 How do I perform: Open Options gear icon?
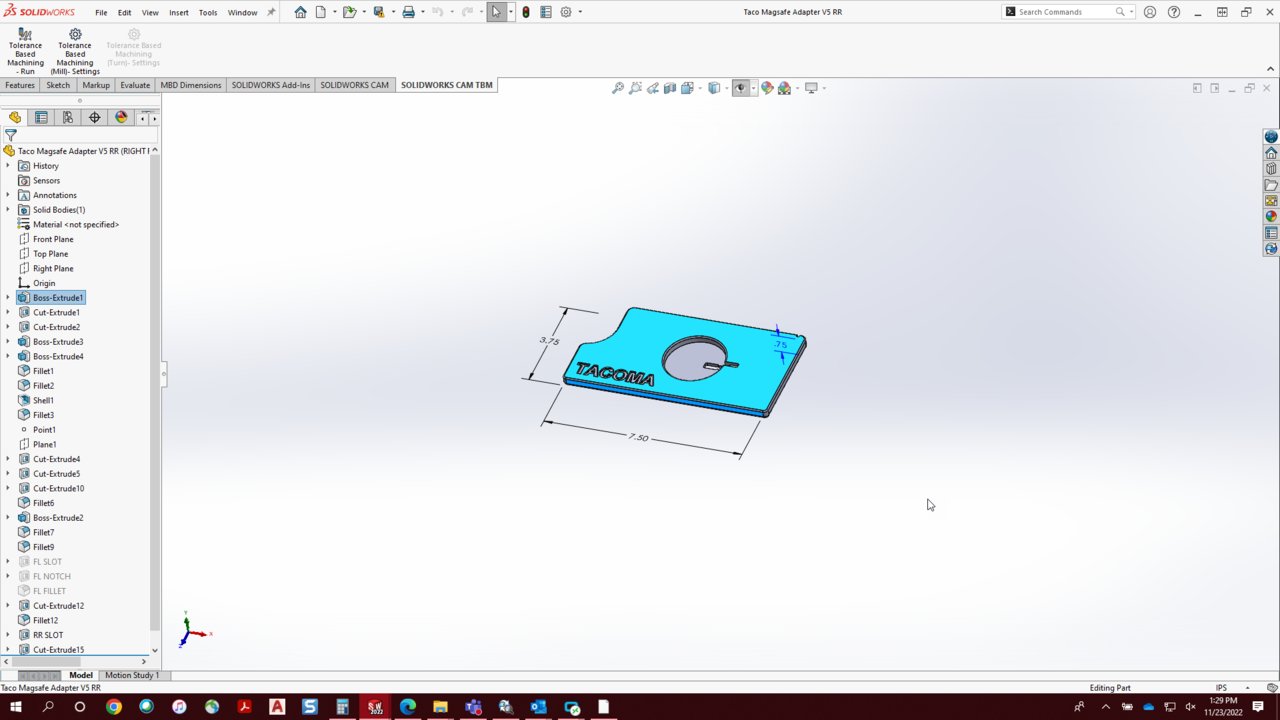[x=566, y=12]
